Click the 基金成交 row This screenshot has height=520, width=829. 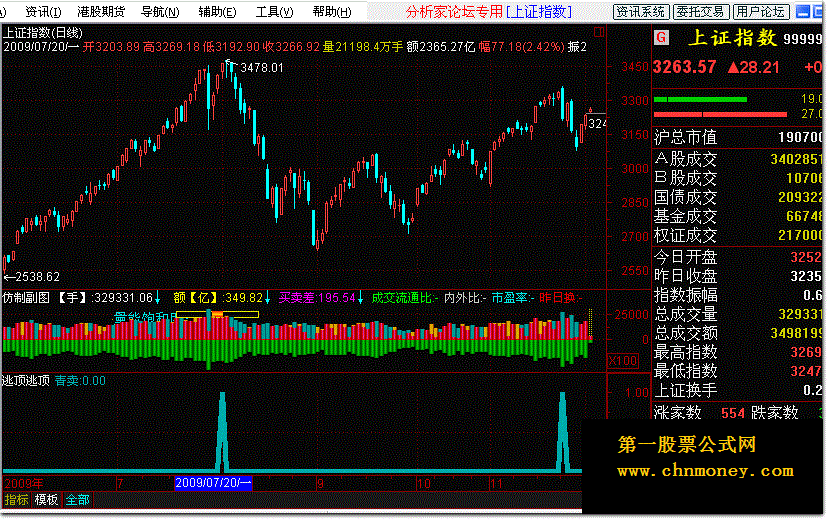tap(739, 216)
